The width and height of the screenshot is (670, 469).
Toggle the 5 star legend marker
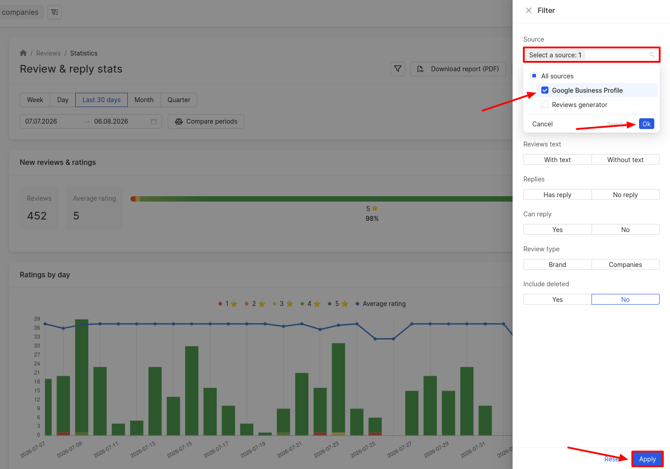tap(338, 304)
